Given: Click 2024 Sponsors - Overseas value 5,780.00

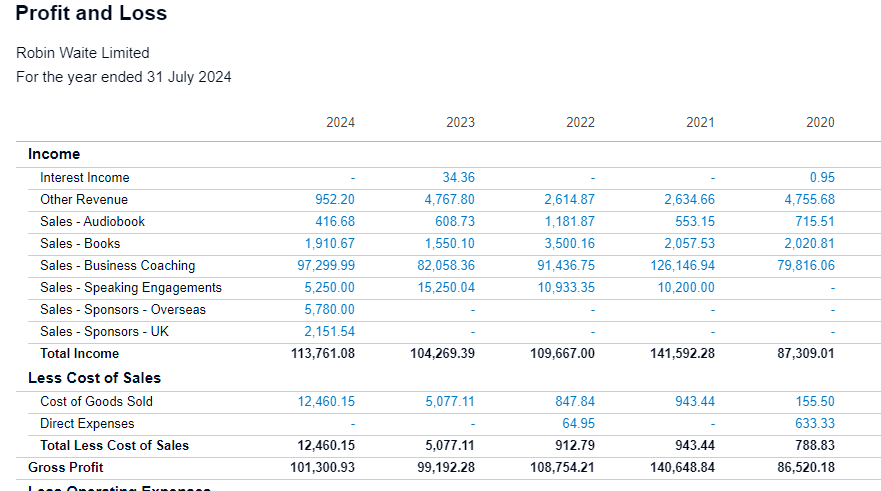Looking at the screenshot, I should pyautogui.click(x=330, y=309).
